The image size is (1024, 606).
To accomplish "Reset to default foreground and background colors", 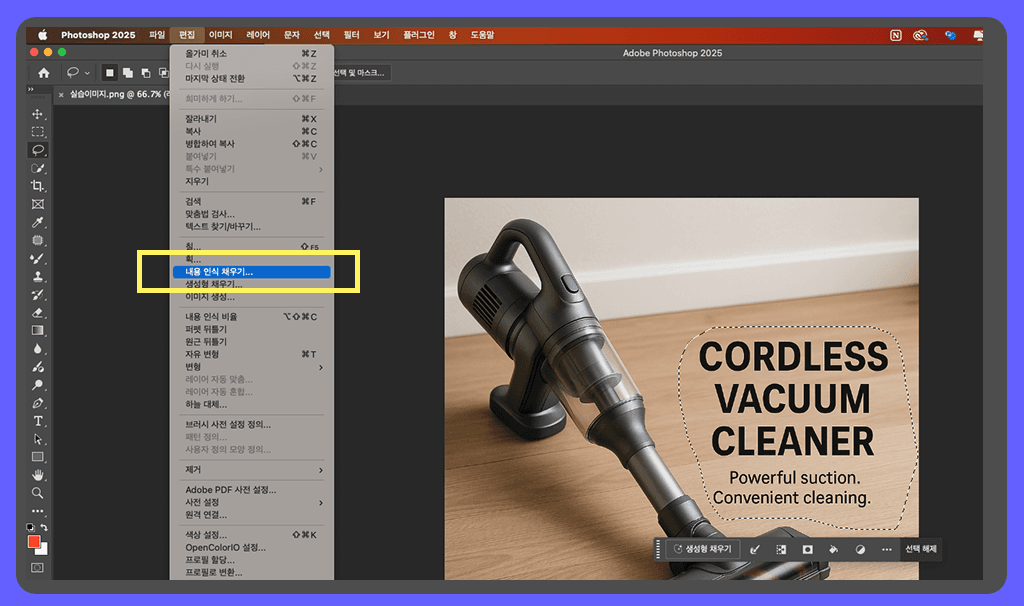I will (x=30, y=527).
